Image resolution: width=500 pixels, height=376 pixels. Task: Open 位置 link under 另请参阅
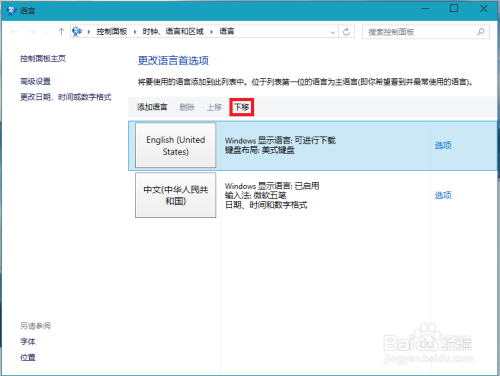[x=28, y=357]
